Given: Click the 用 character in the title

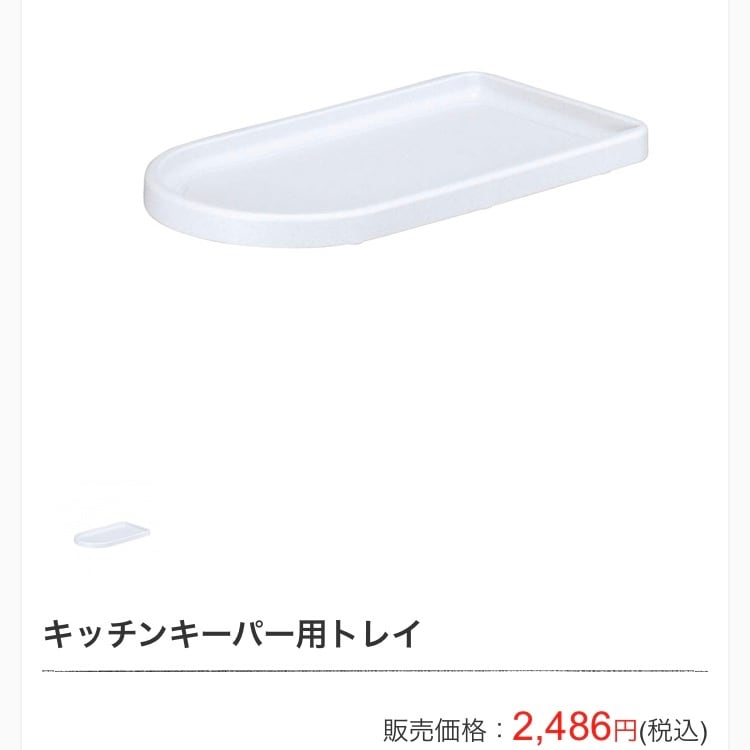Looking at the screenshot, I should 311,634.
